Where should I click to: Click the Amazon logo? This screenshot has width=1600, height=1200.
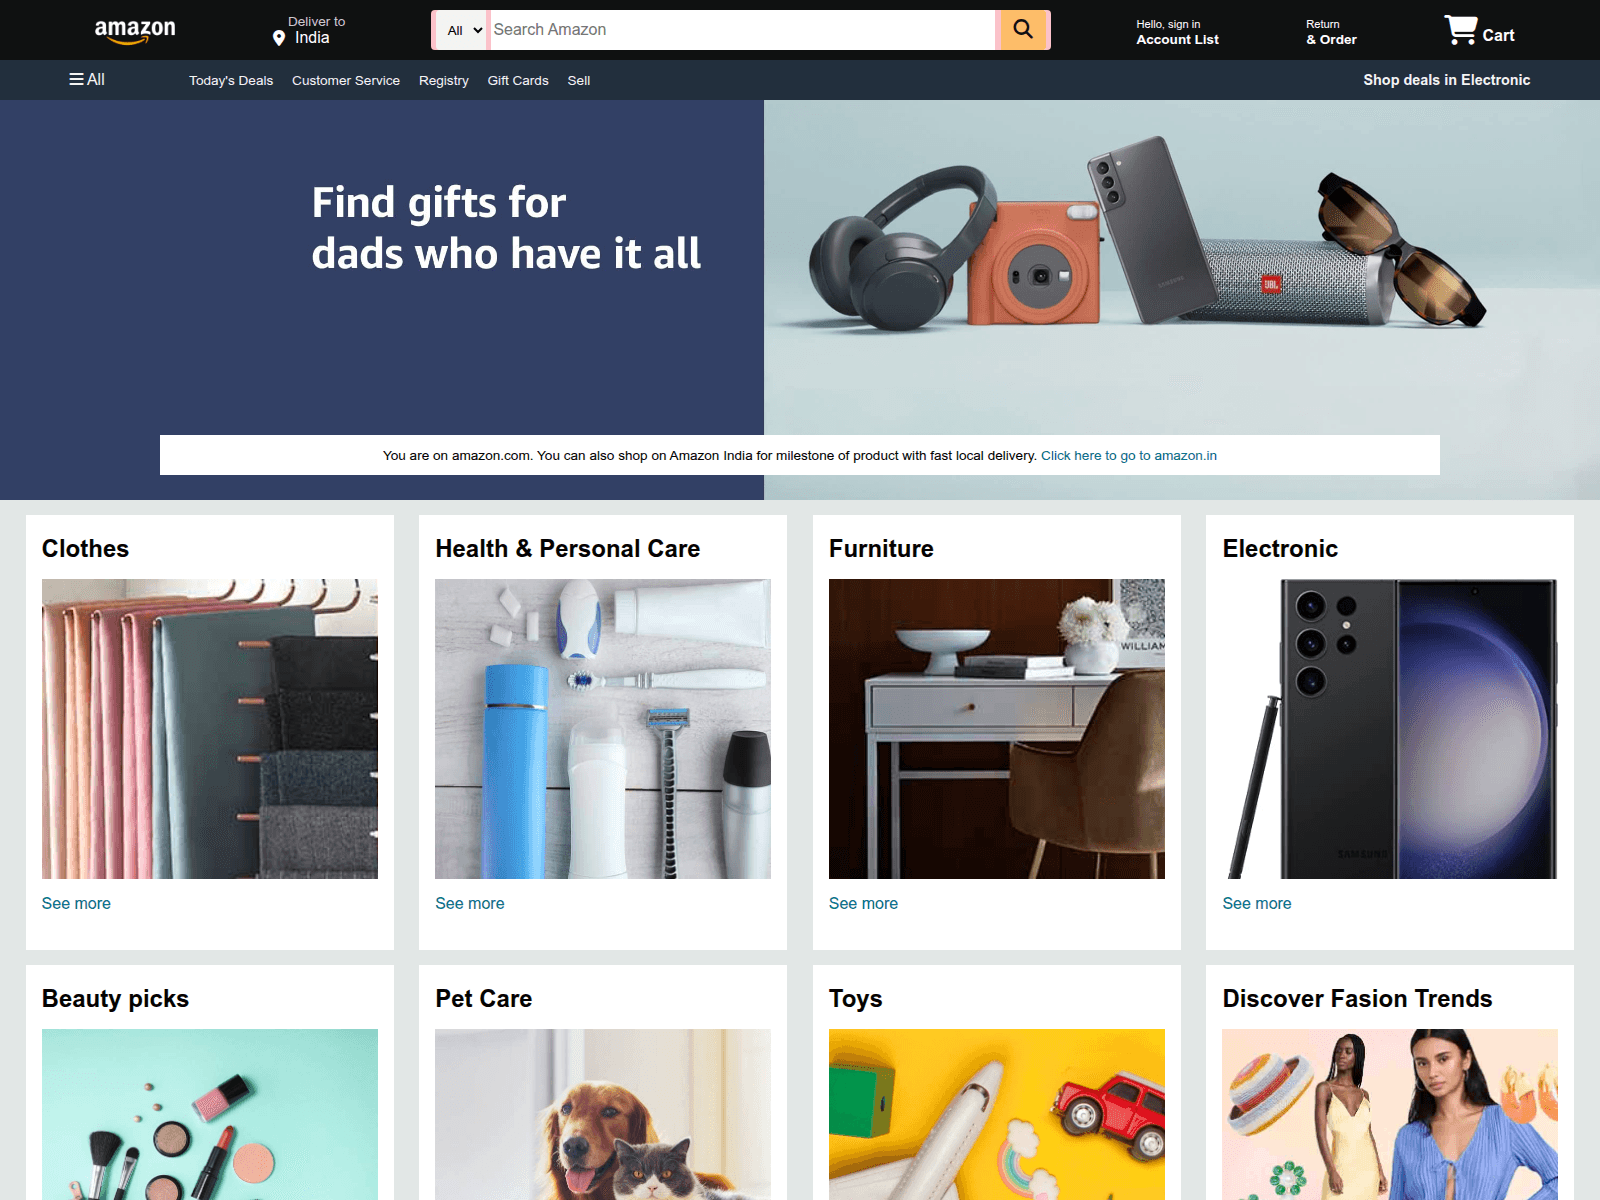click(135, 31)
